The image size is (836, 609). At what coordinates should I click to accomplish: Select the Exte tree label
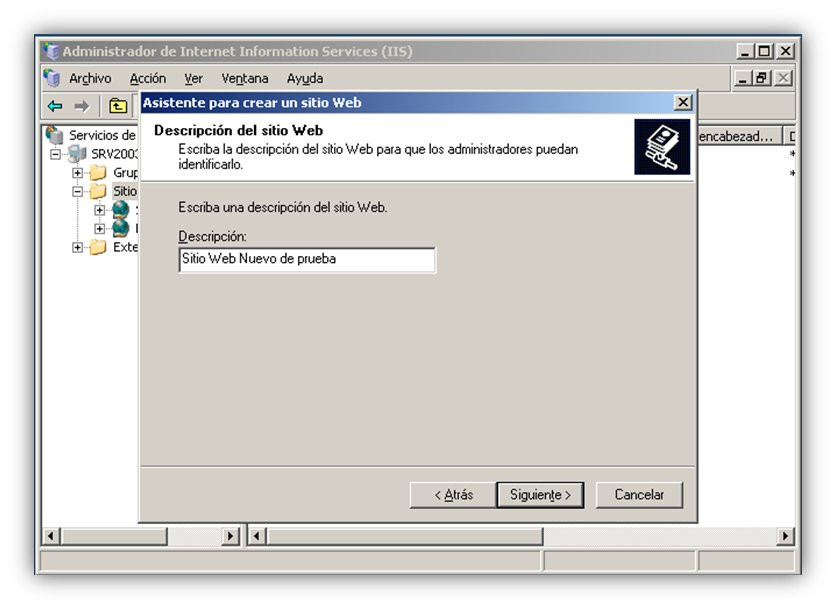pyautogui.click(x=125, y=247)
